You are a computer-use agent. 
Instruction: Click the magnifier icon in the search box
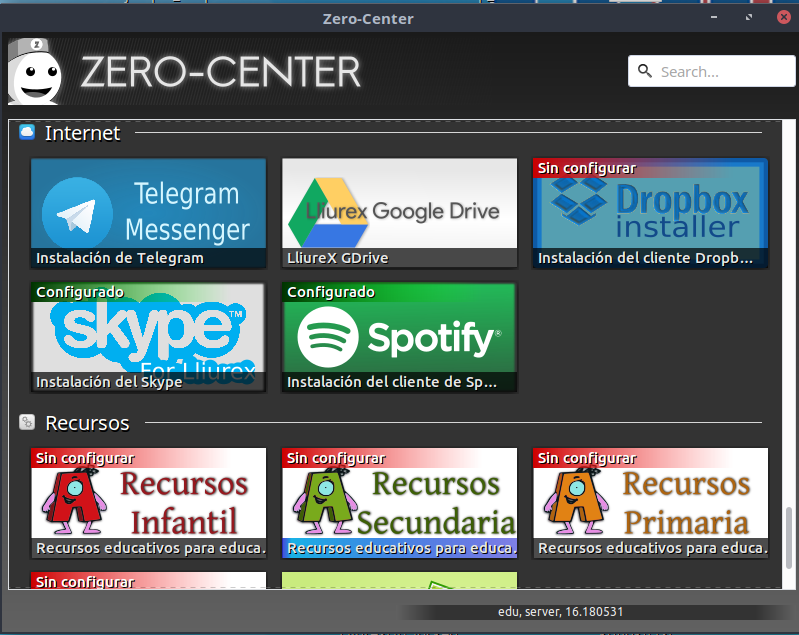[x=645, y=72]
